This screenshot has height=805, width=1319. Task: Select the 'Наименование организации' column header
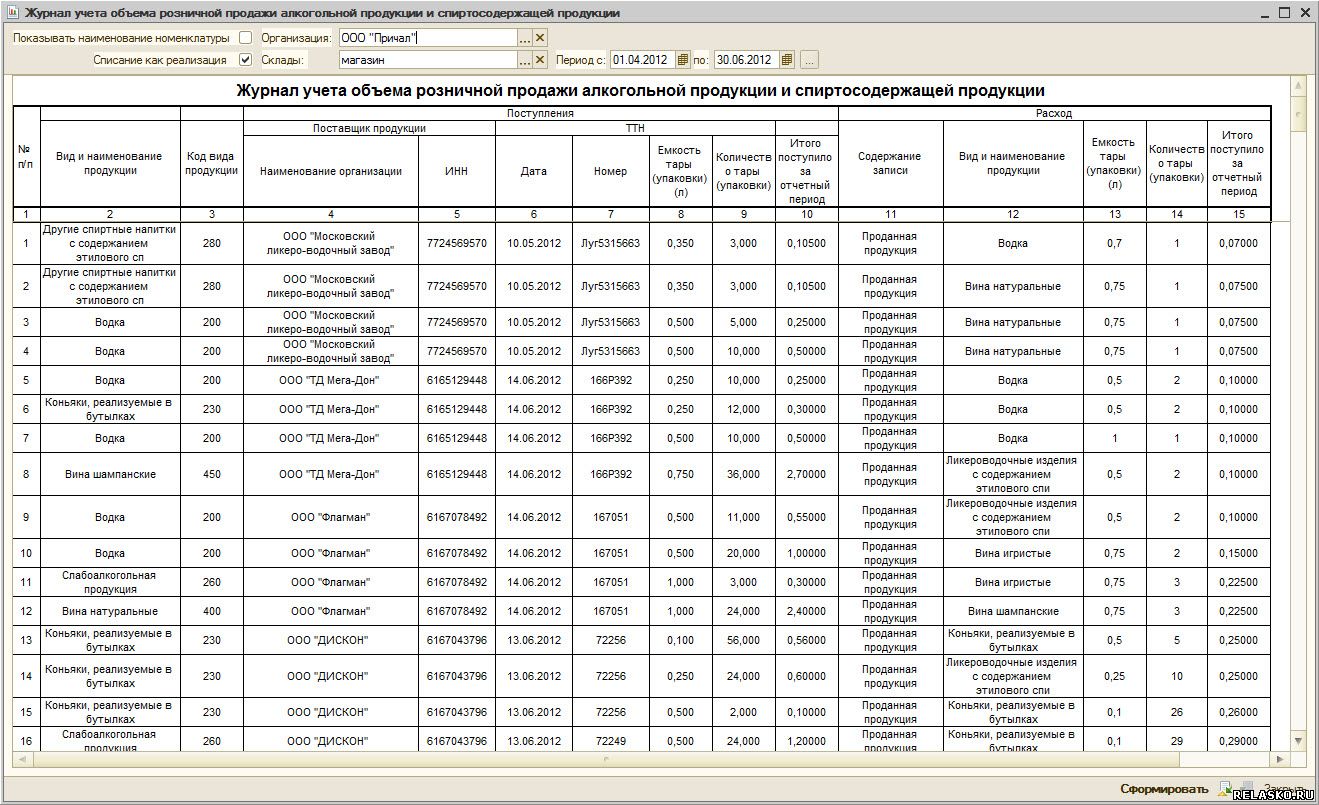click(x=331, y=171)
